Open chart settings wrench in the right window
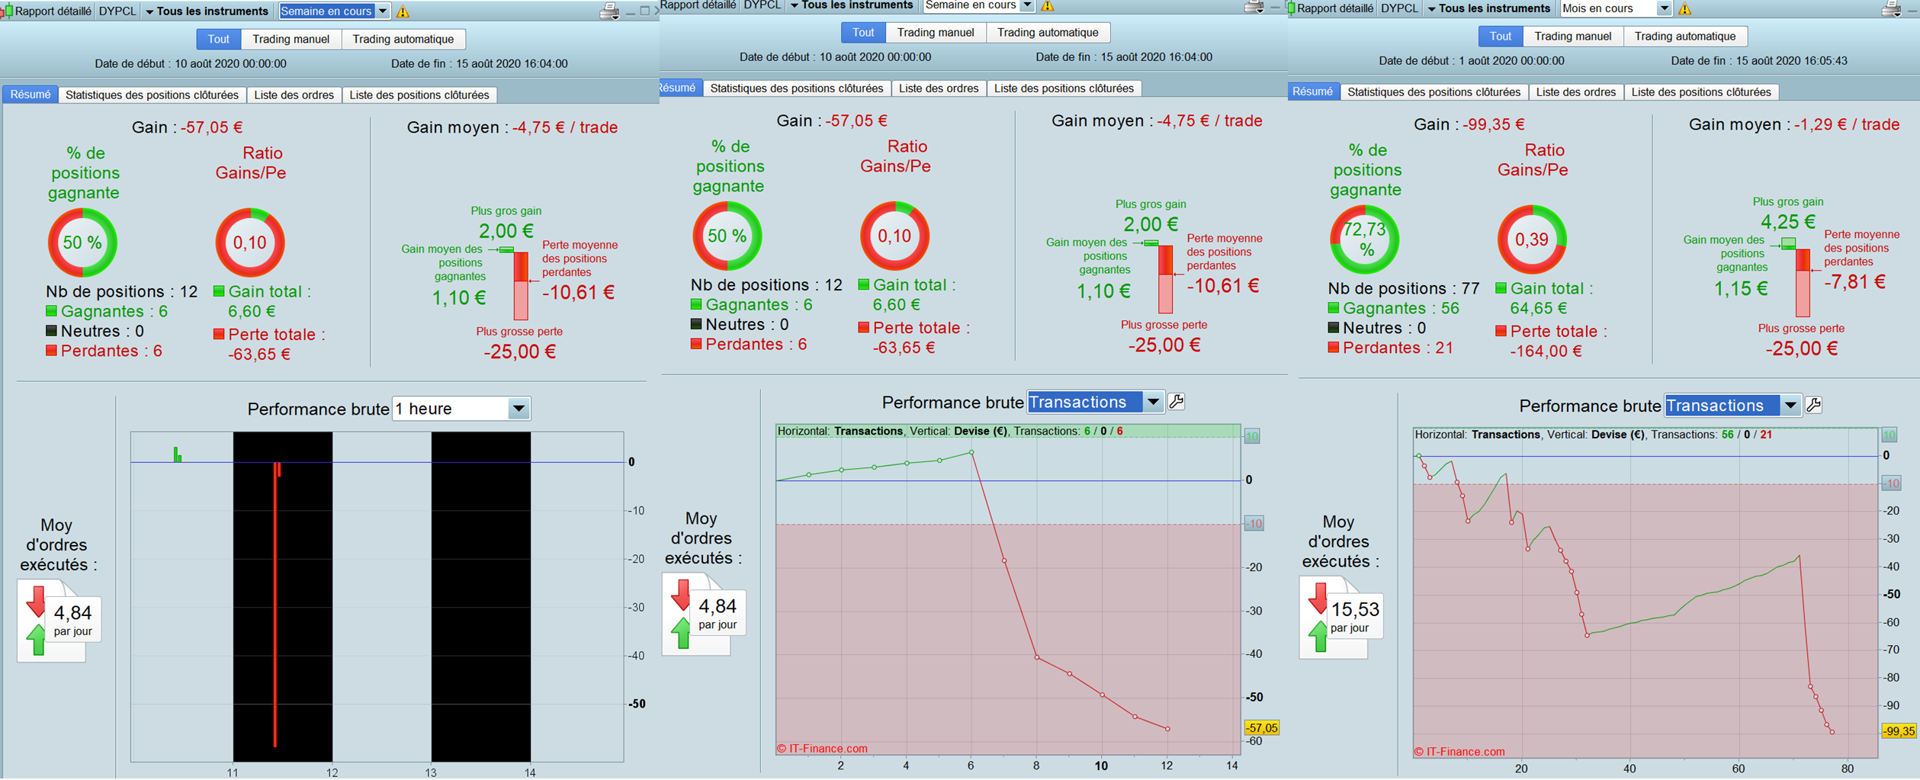This screenshot has width=1920, height=780. pyautogui.click(x=1814, y=405)
